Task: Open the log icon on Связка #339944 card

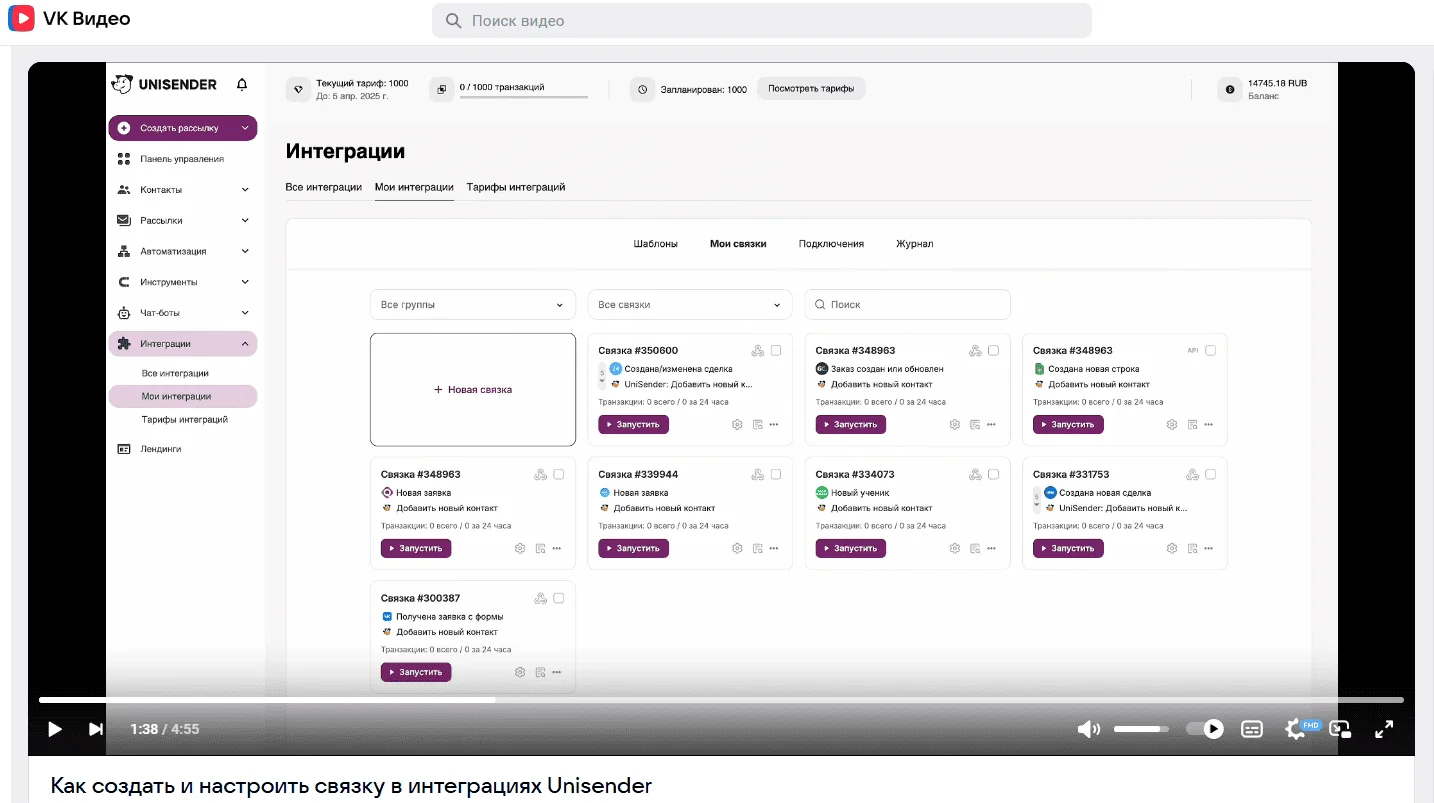Action: [757, 548]
